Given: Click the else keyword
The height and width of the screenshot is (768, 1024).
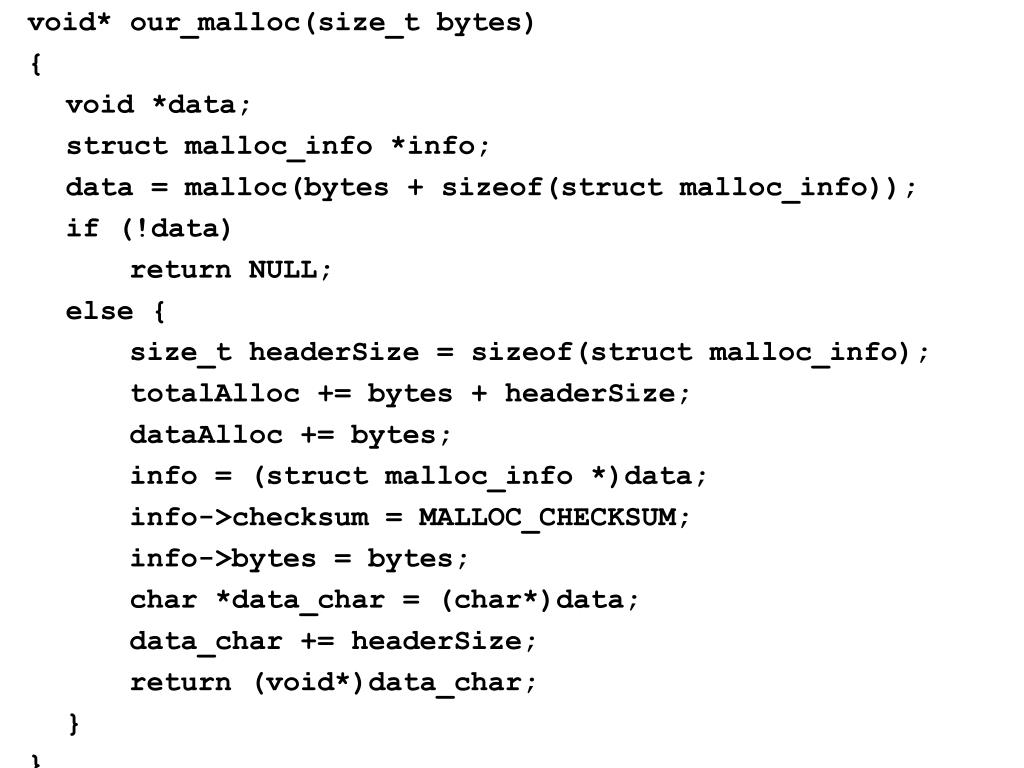Looking at the screenshot, I should tap(99, 312).
